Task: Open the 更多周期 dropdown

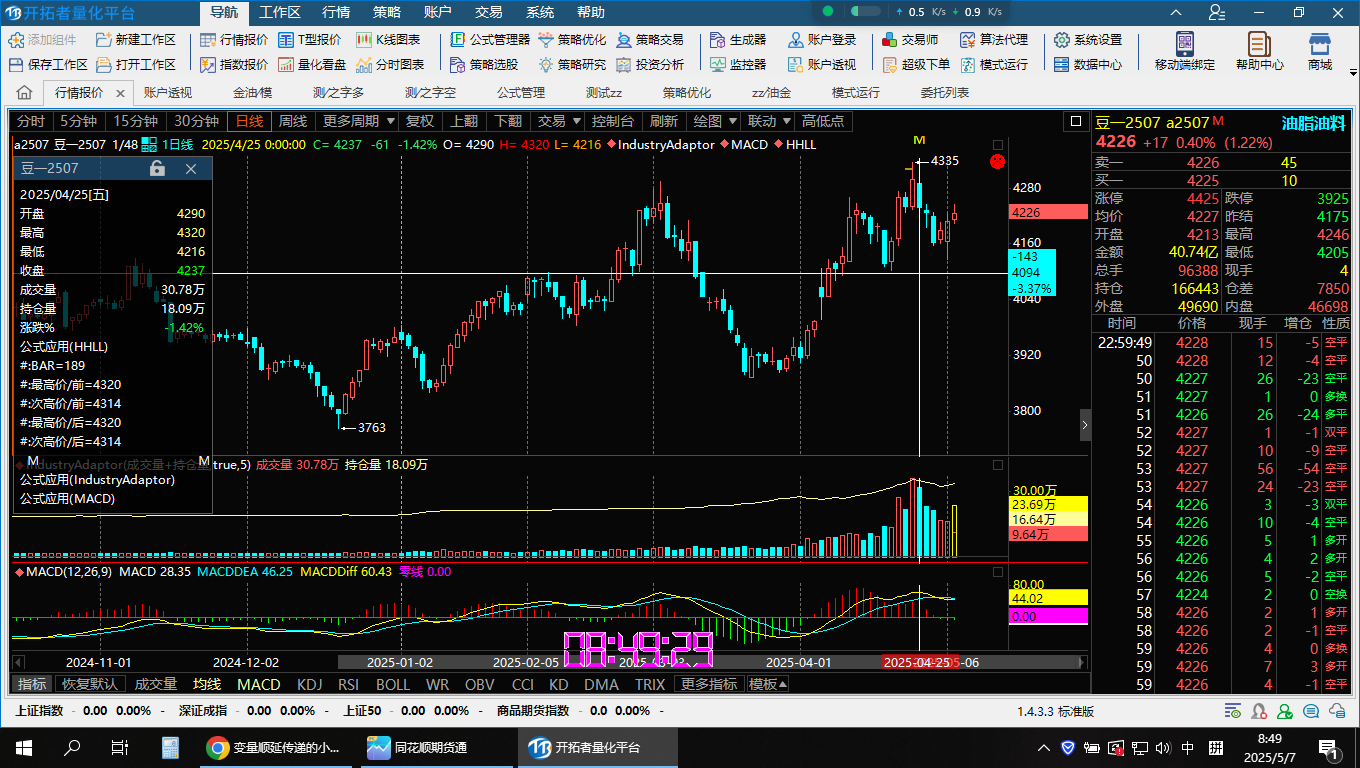Action: coord(358,121)
